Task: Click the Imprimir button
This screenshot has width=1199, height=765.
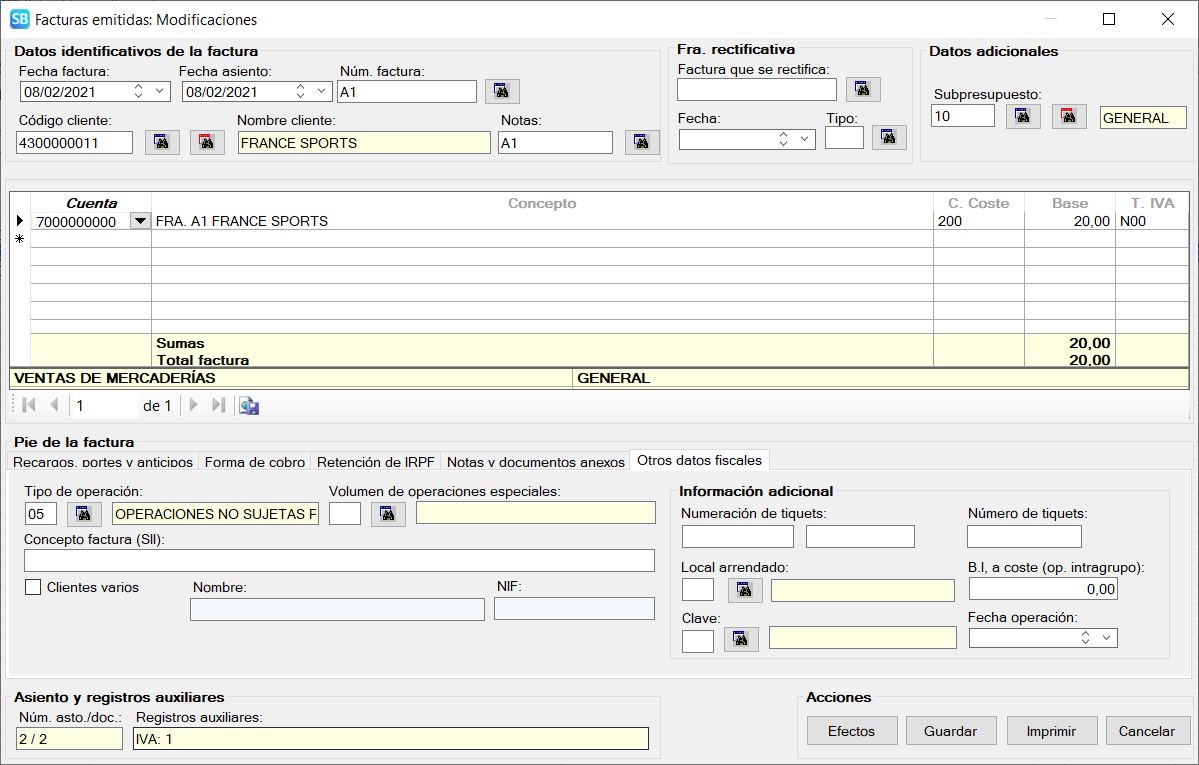Action: pyautogui.click(x=1051, y=731)
